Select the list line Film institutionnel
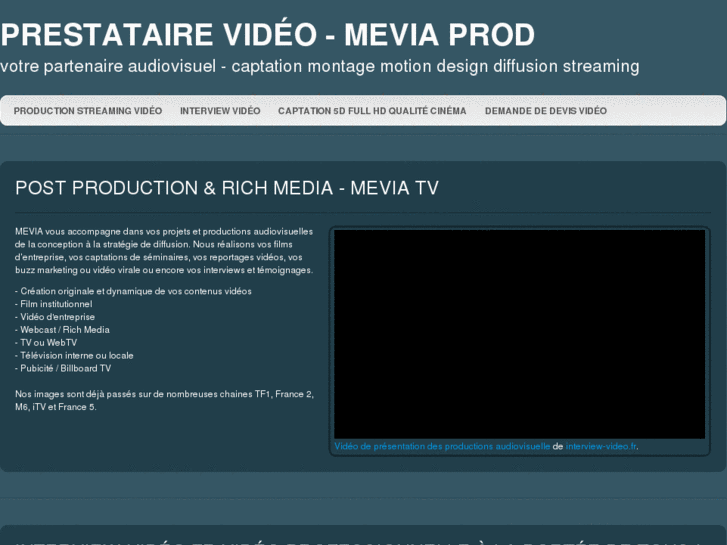The width and height of the screenshot is (727, 545). 54,304
